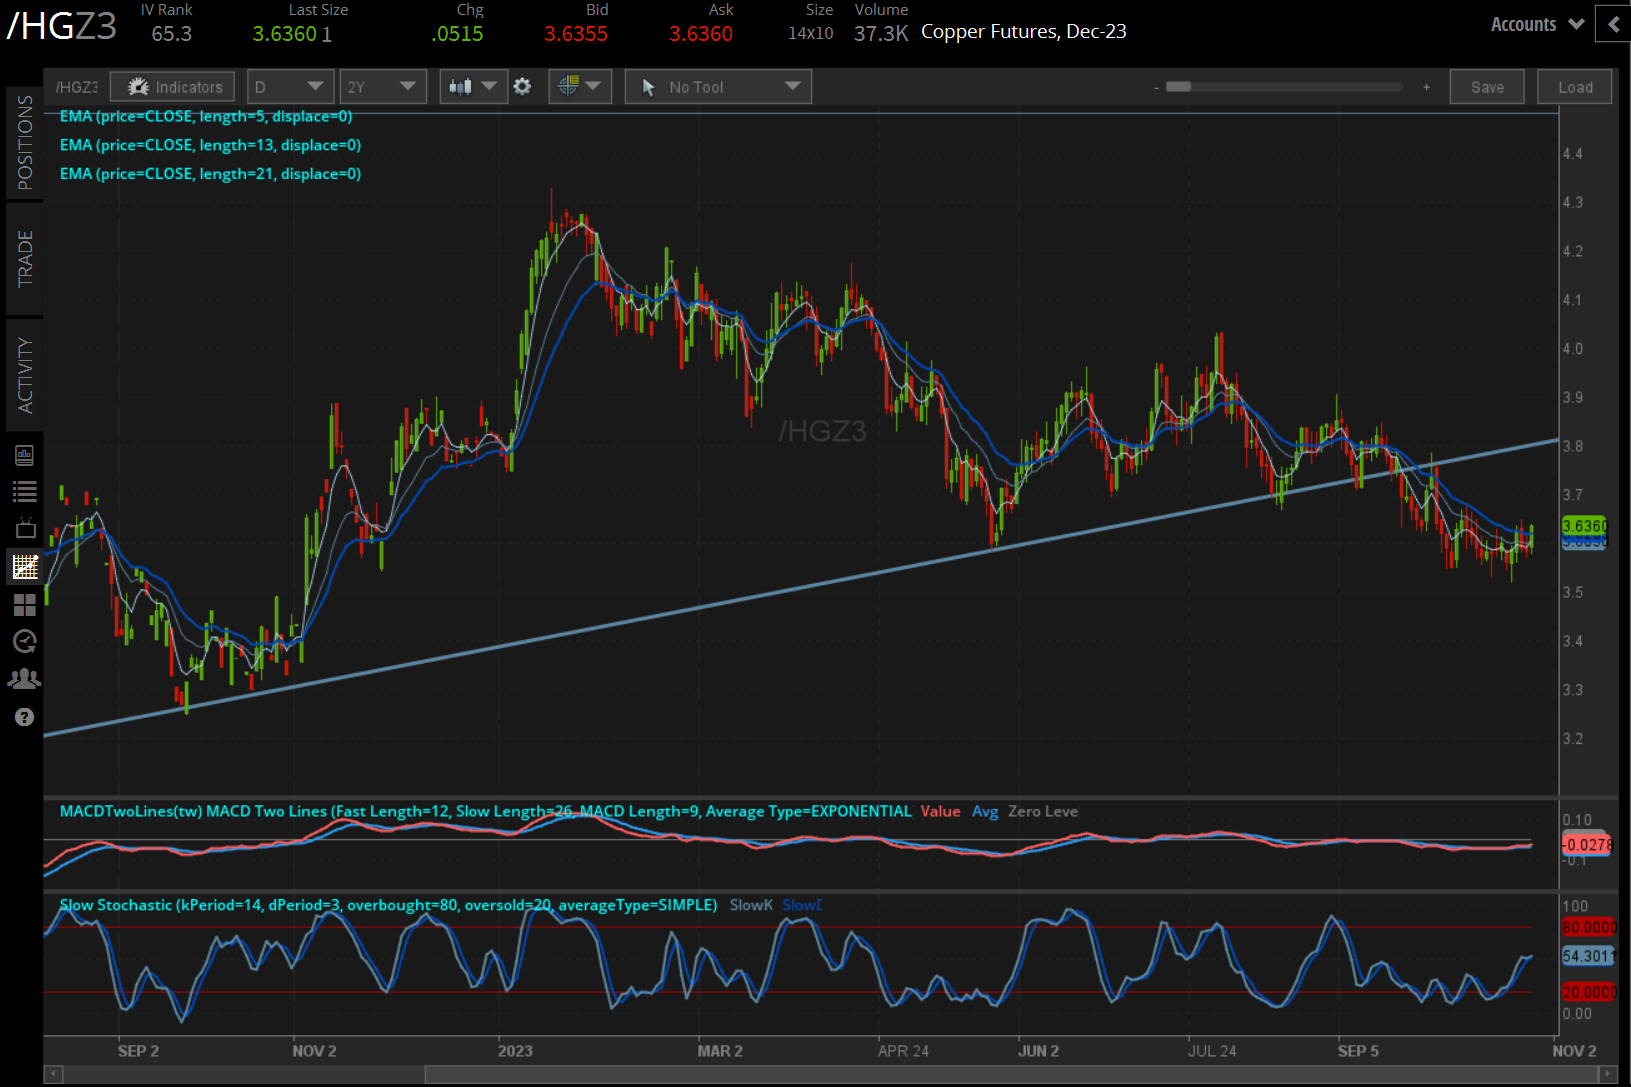Click the chart zoom slider track
This screenshot has width=1631, height=1087.
tap(1290, 87)
